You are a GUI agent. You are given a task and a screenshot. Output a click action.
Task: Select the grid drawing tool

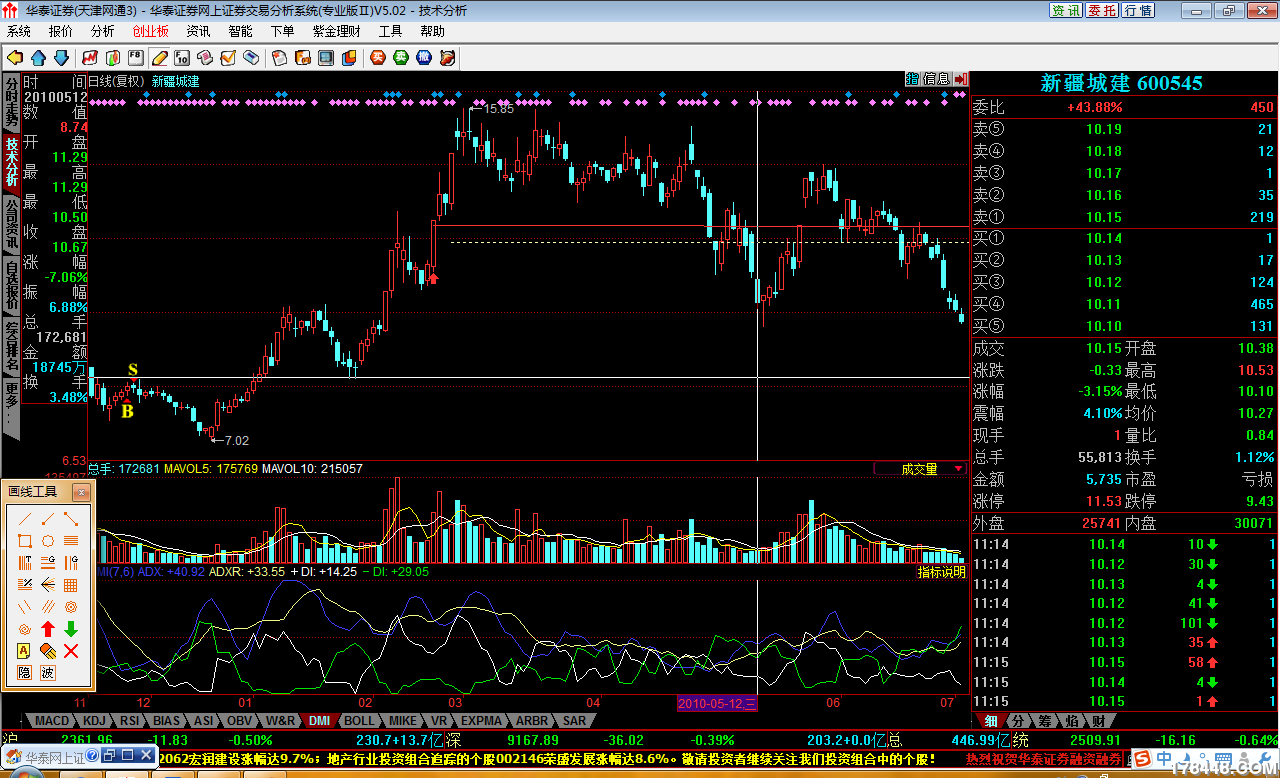(71, 584)
